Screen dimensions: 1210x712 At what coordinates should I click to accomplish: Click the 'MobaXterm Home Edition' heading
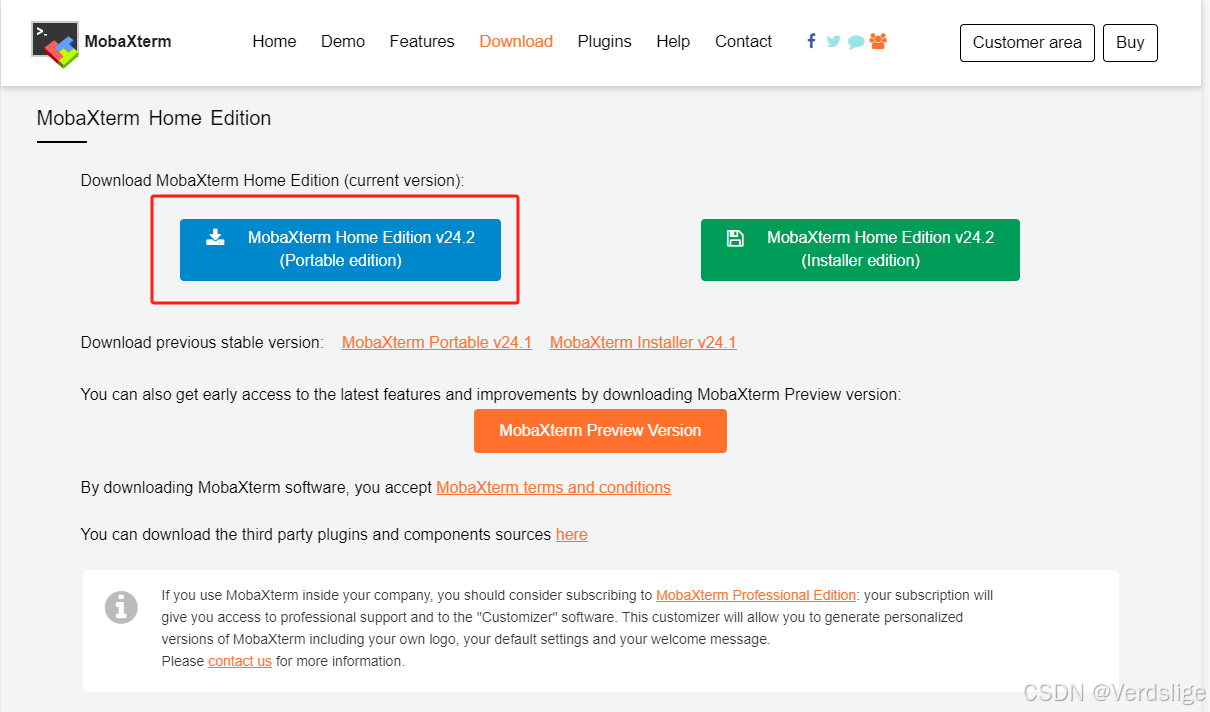coord(154,118)
